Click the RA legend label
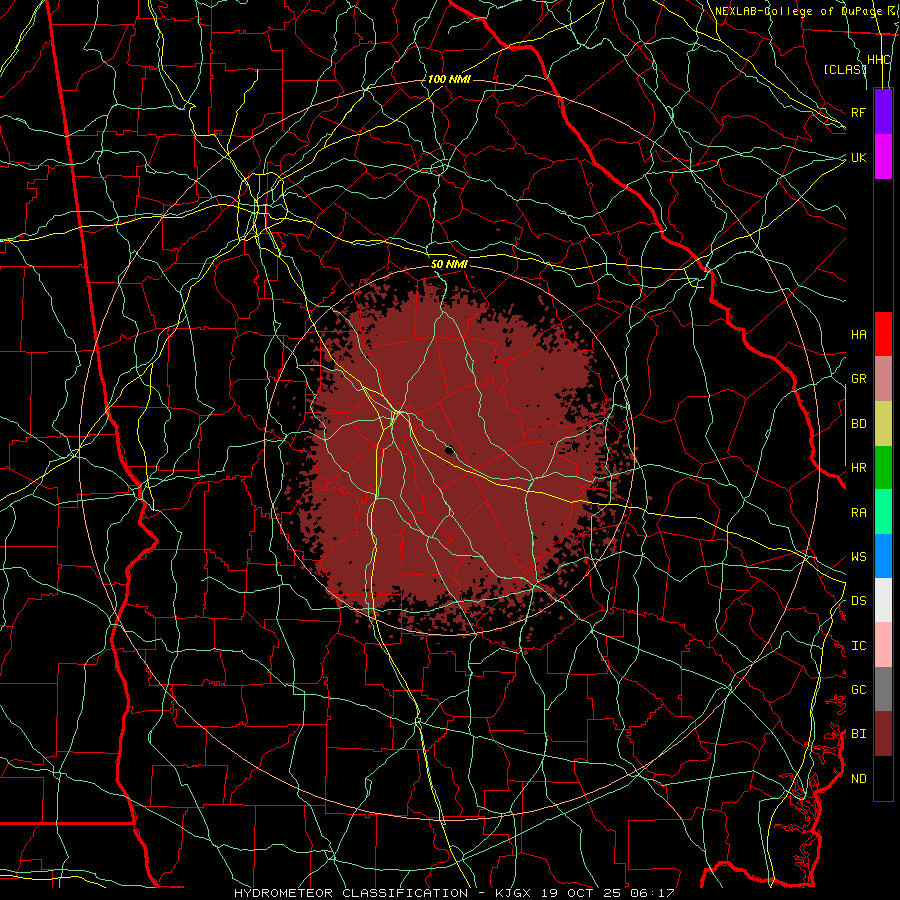Image resolution: width=900 pixels, height=900 pixels. (859, 513)
